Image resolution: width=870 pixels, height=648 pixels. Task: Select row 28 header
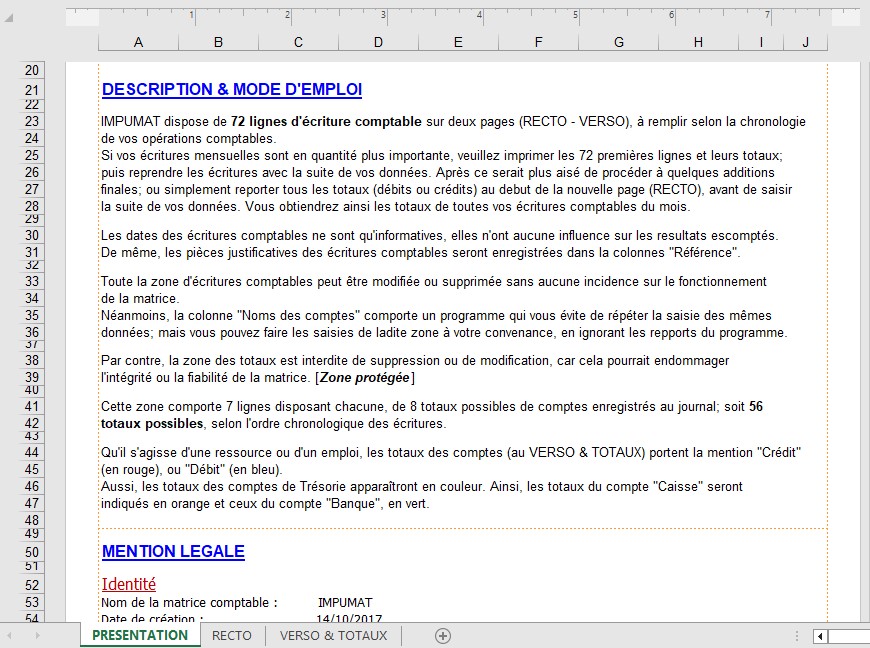(x=32, y=206)
